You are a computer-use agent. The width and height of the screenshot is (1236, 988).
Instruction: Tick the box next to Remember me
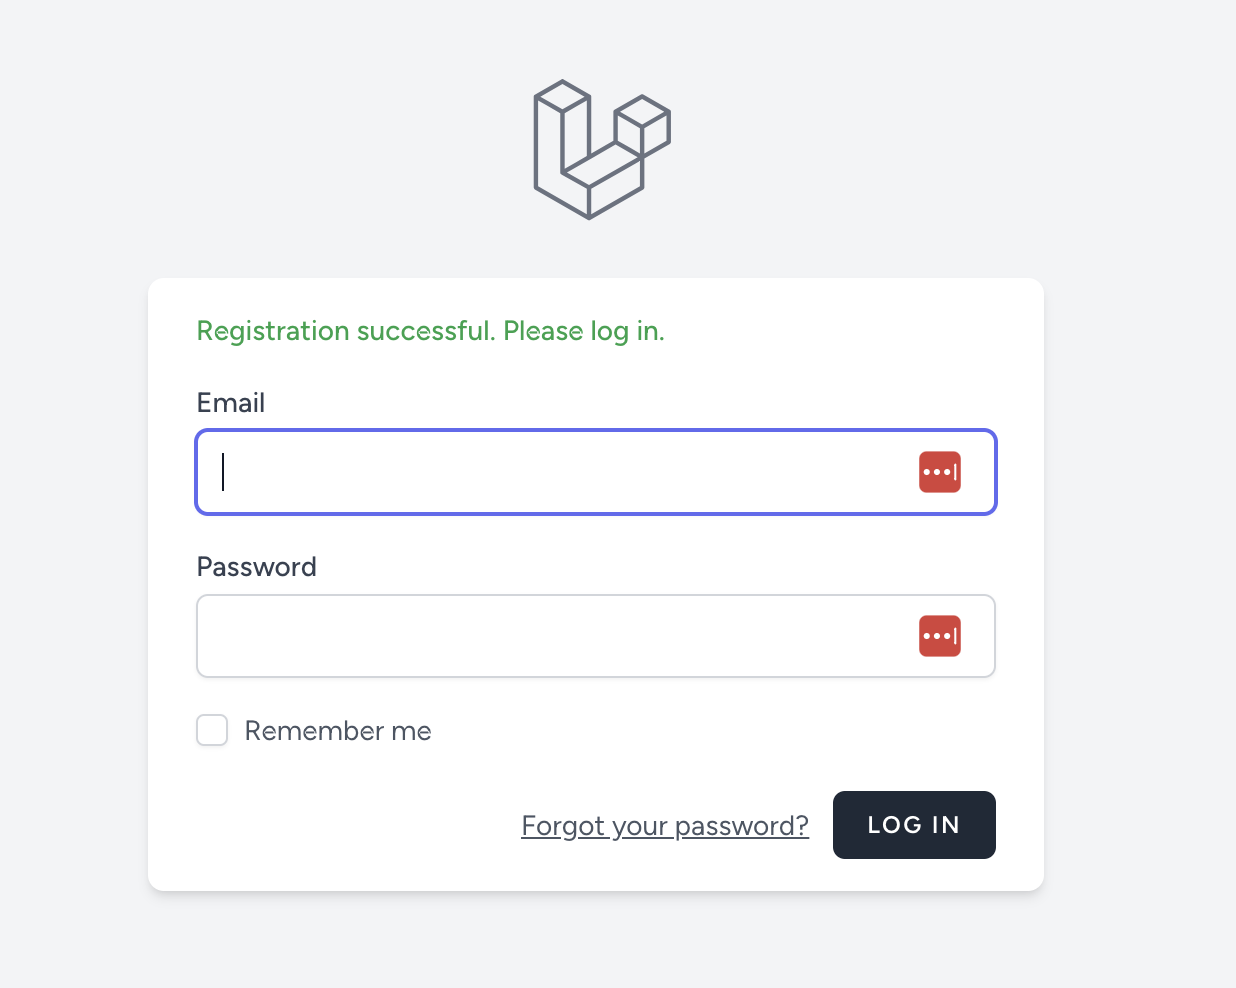212,730
